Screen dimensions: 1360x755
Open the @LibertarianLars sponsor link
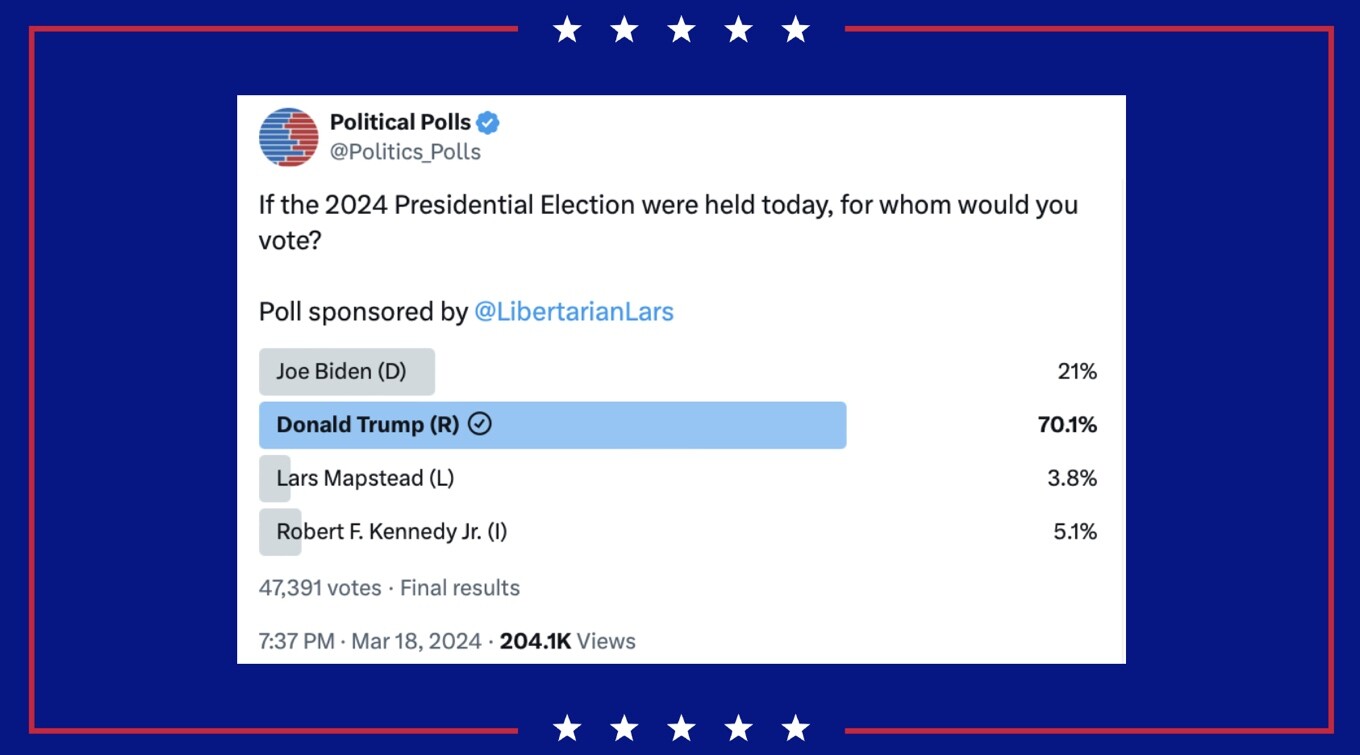(574, 312)
